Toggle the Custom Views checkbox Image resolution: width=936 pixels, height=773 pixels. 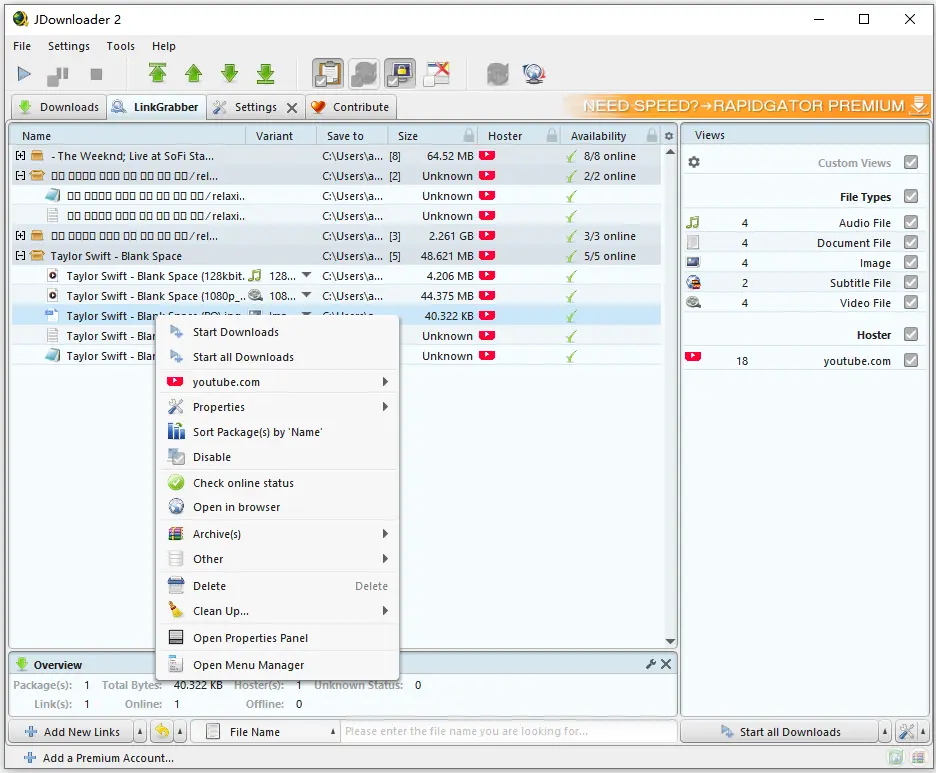(x=910, y=162)
